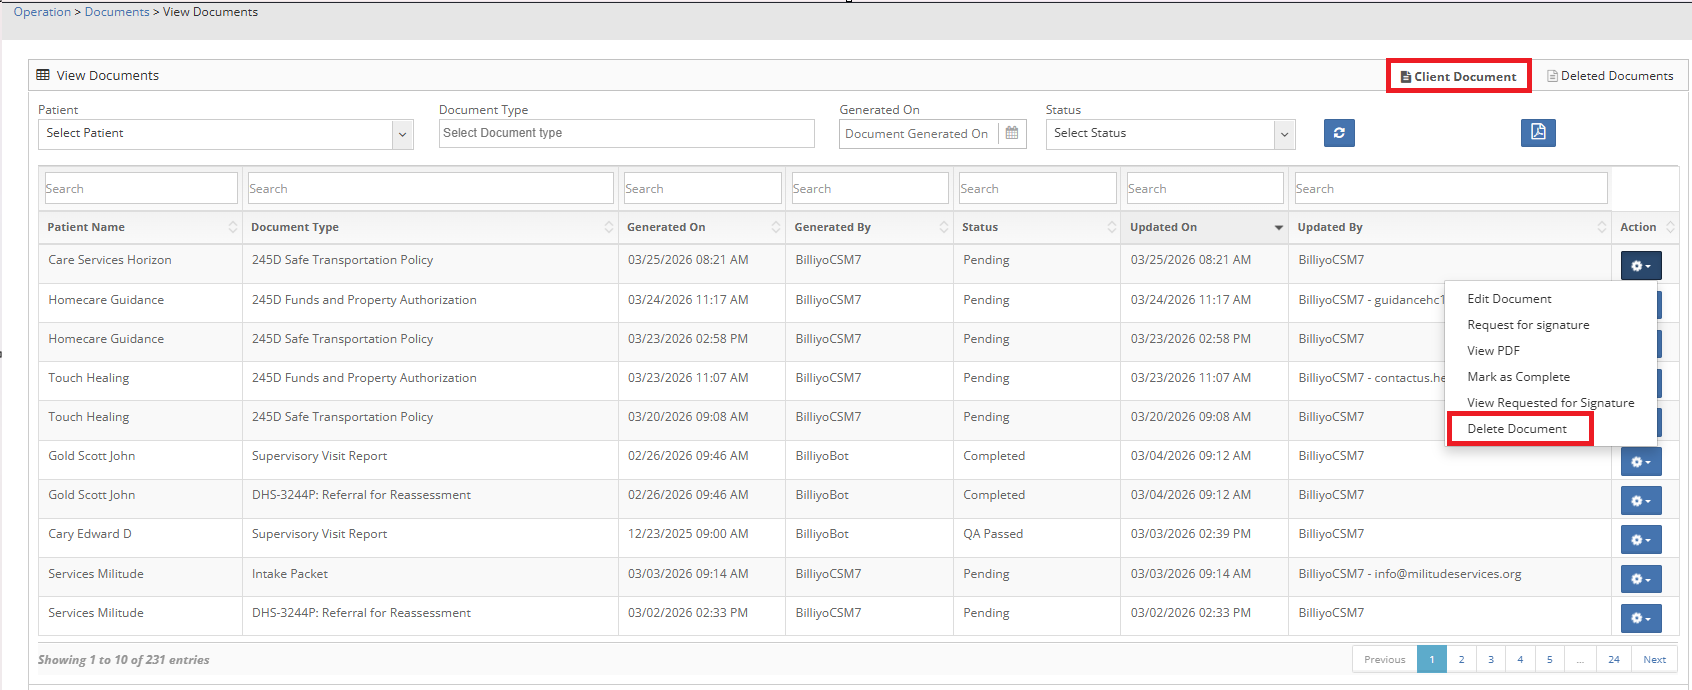The width and height of the screenshot is (1692, 690).
Task: Click the Patient Name search field
Action: (x=140, y=189)
